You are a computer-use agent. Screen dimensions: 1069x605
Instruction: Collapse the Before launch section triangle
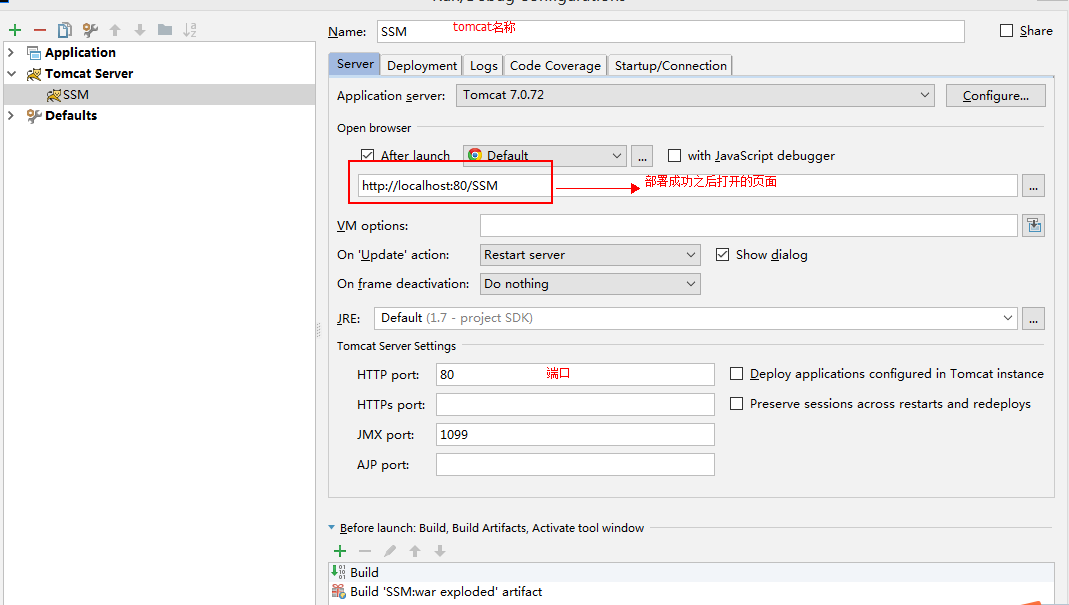click(x=331, y=527)
